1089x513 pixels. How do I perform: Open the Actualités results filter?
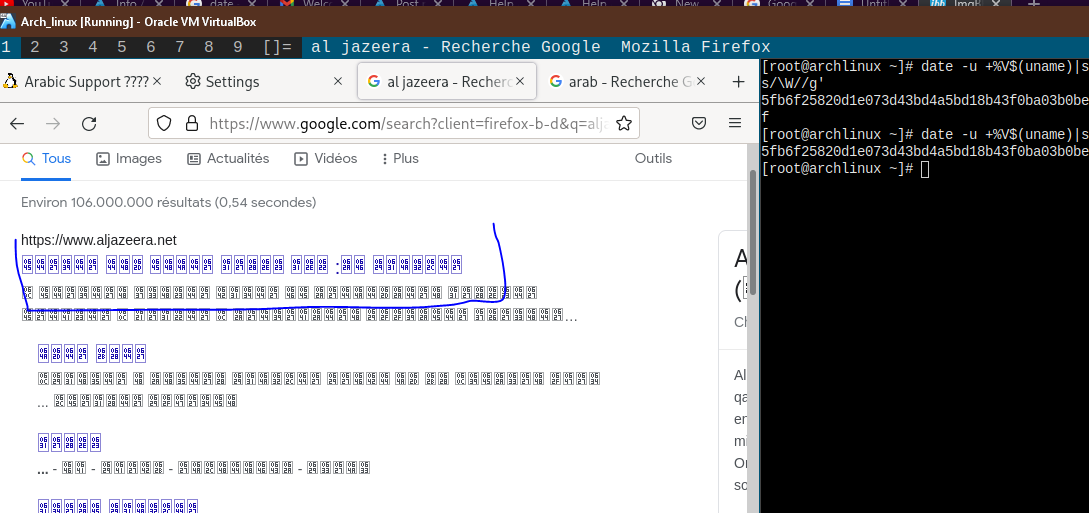[228, 159]
